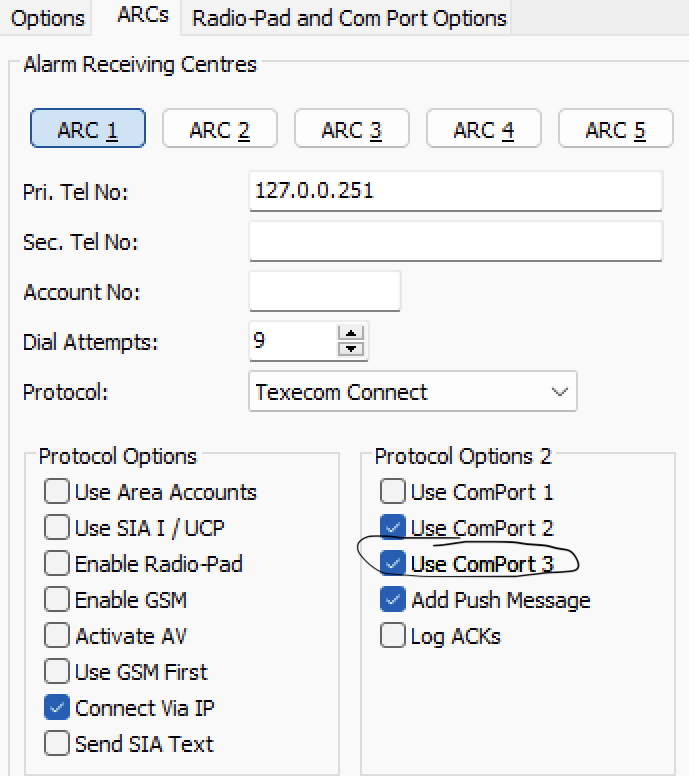
Task: Open the Protocol dropdown
Action: pos(412,392)
